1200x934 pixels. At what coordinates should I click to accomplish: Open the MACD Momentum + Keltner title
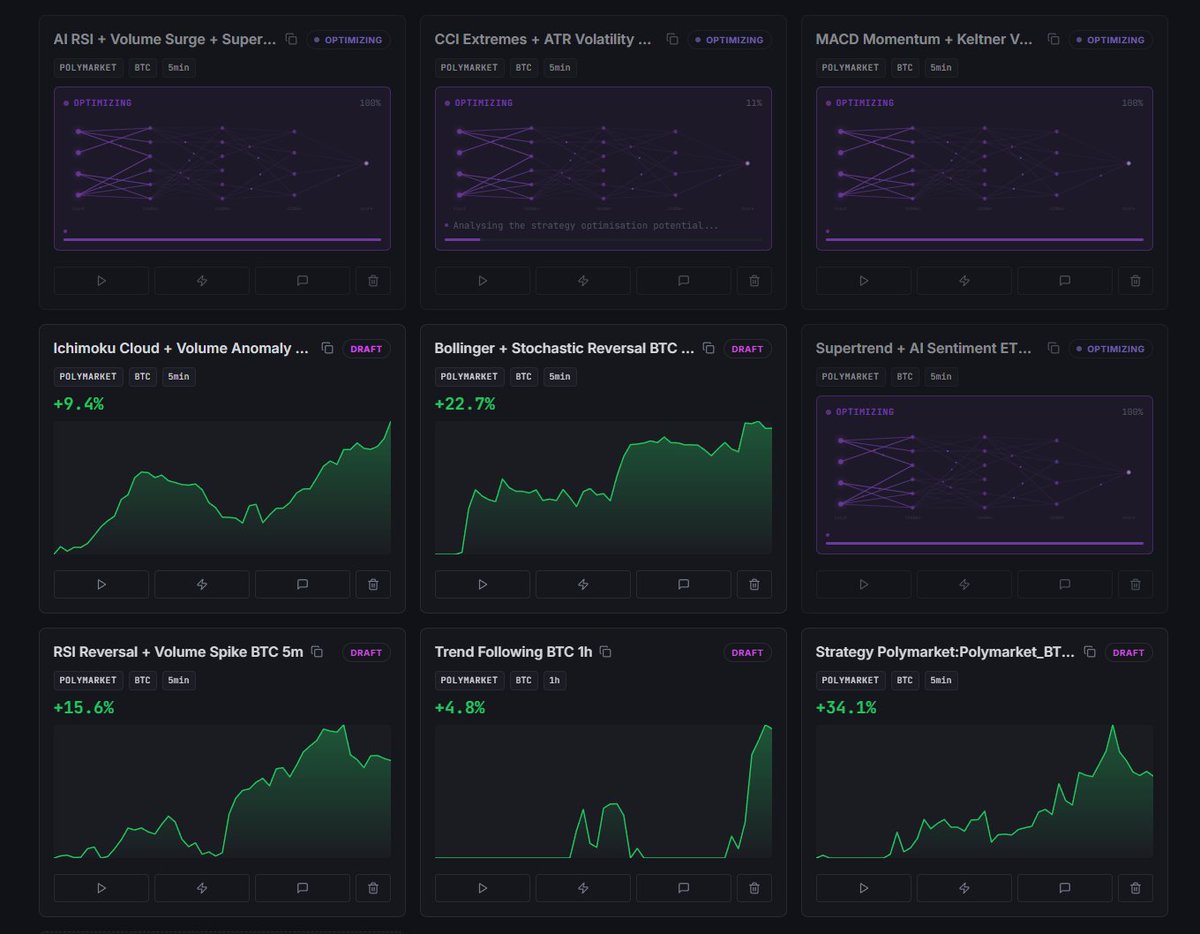coord(925,39)
